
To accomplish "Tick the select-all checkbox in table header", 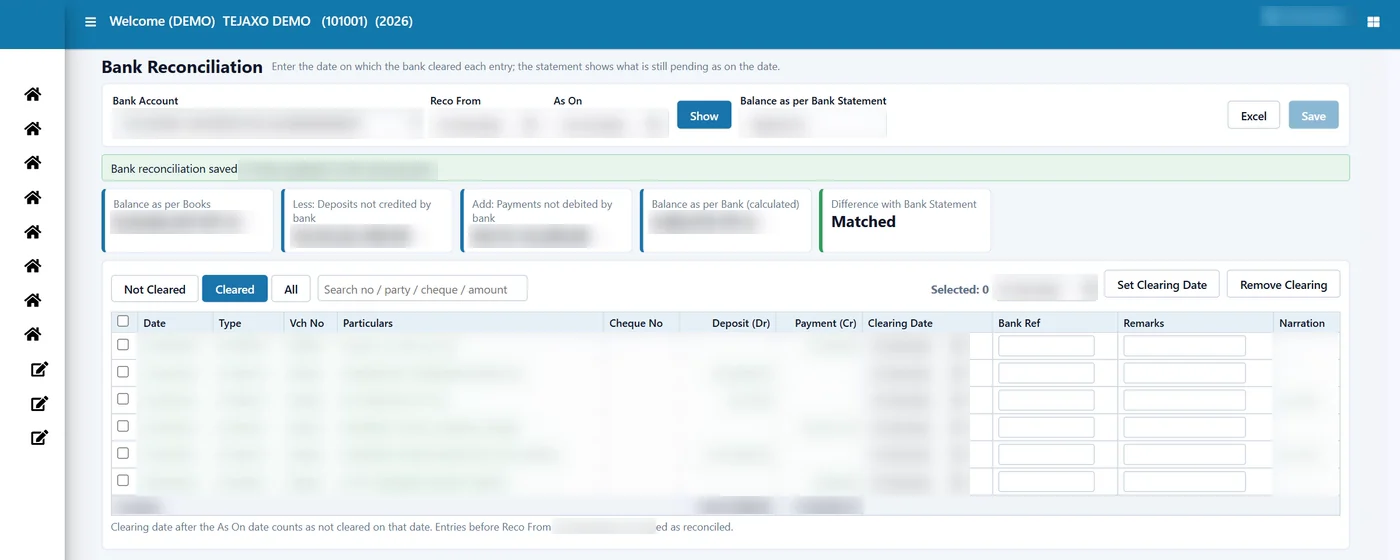I will (x=123, y=321).
